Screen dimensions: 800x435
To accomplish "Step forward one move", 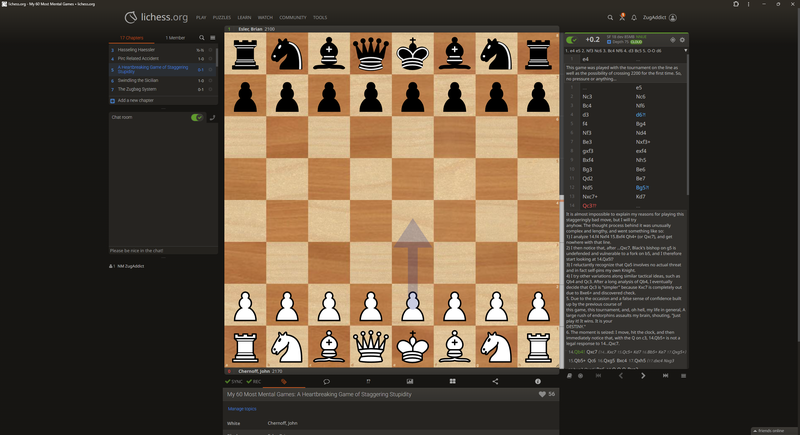I will (x=643, y=376).
